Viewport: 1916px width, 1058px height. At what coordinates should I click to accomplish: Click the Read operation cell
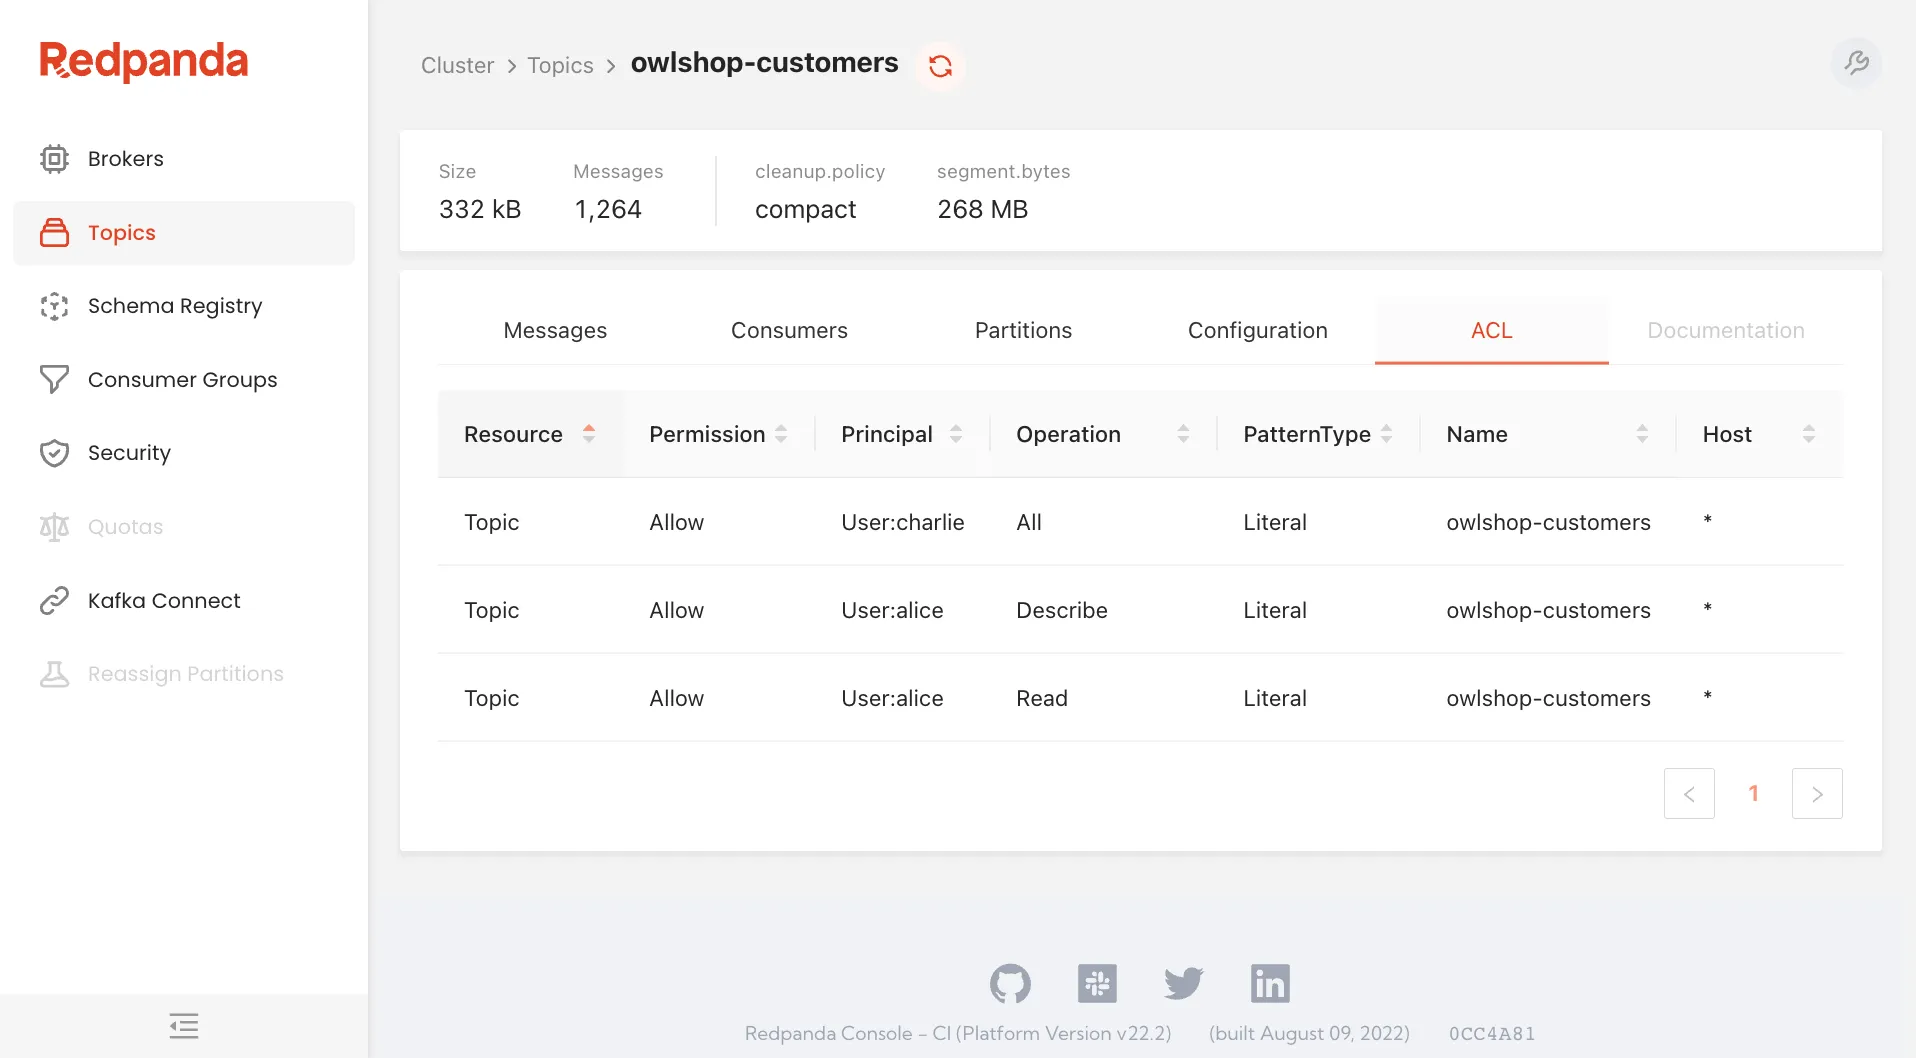(1041, 698)
